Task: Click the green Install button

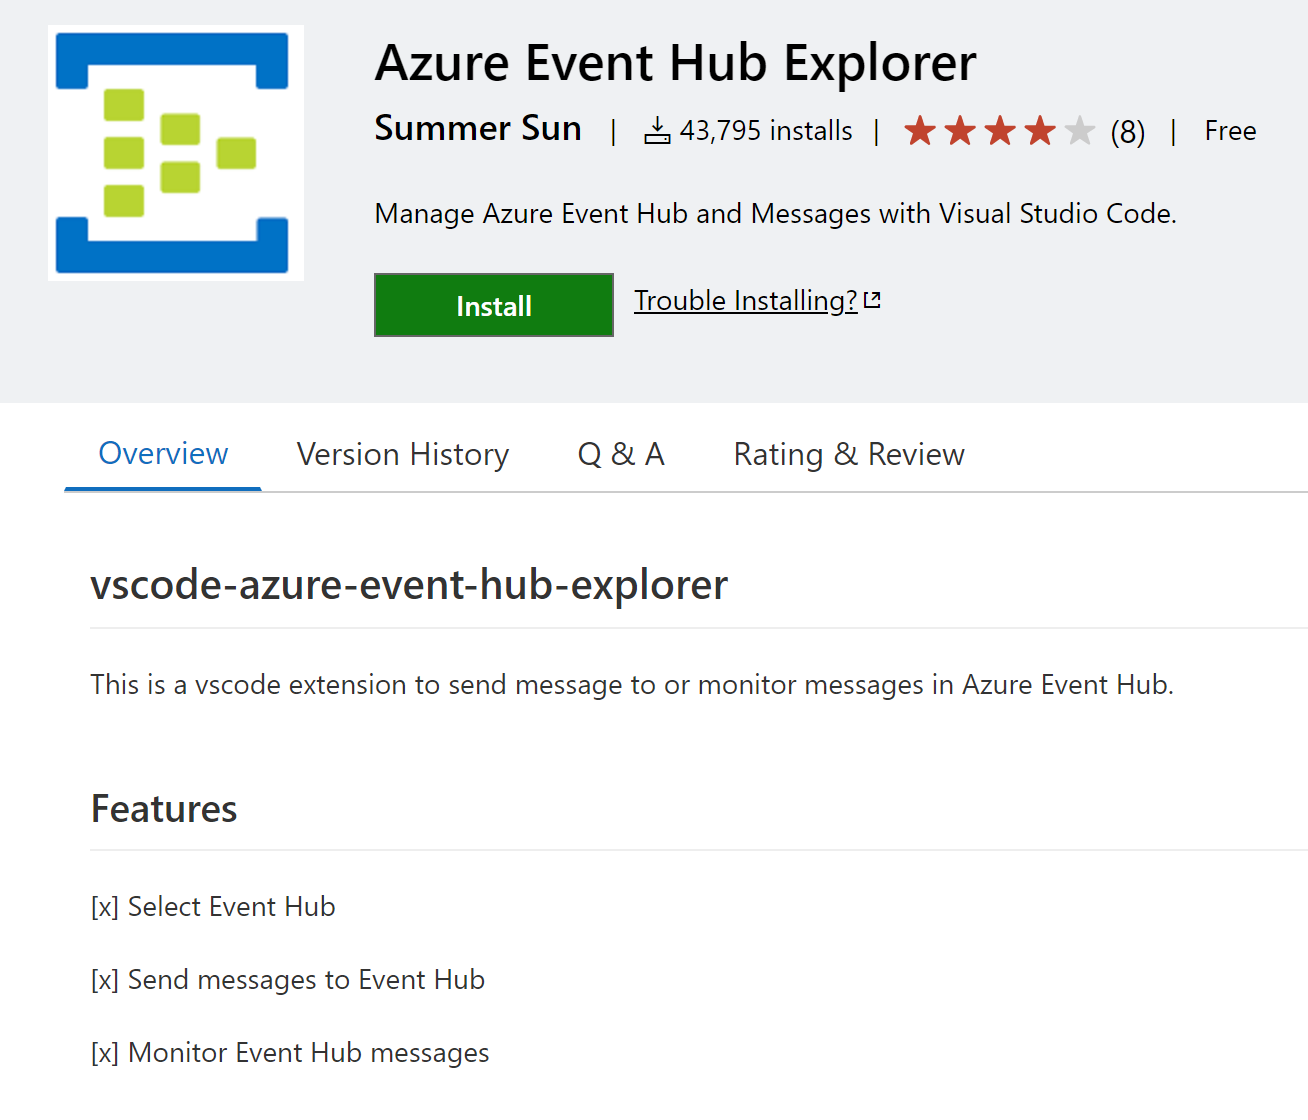Action: click(494, 305)
